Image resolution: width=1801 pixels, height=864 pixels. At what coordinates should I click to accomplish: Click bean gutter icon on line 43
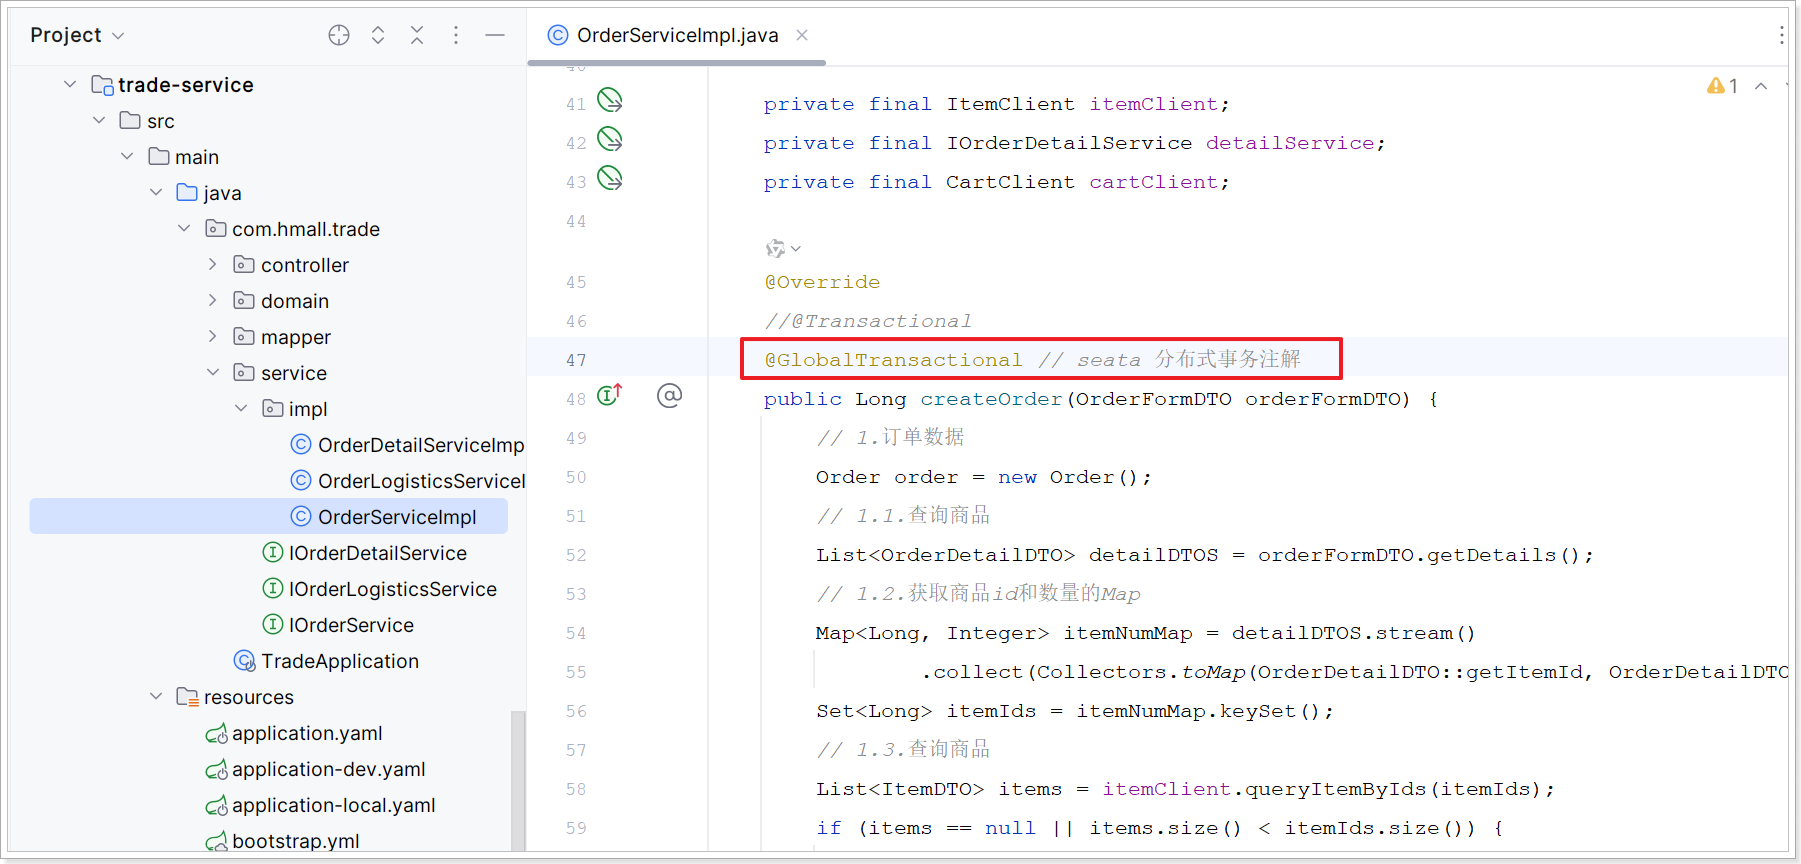pos(610,178)
